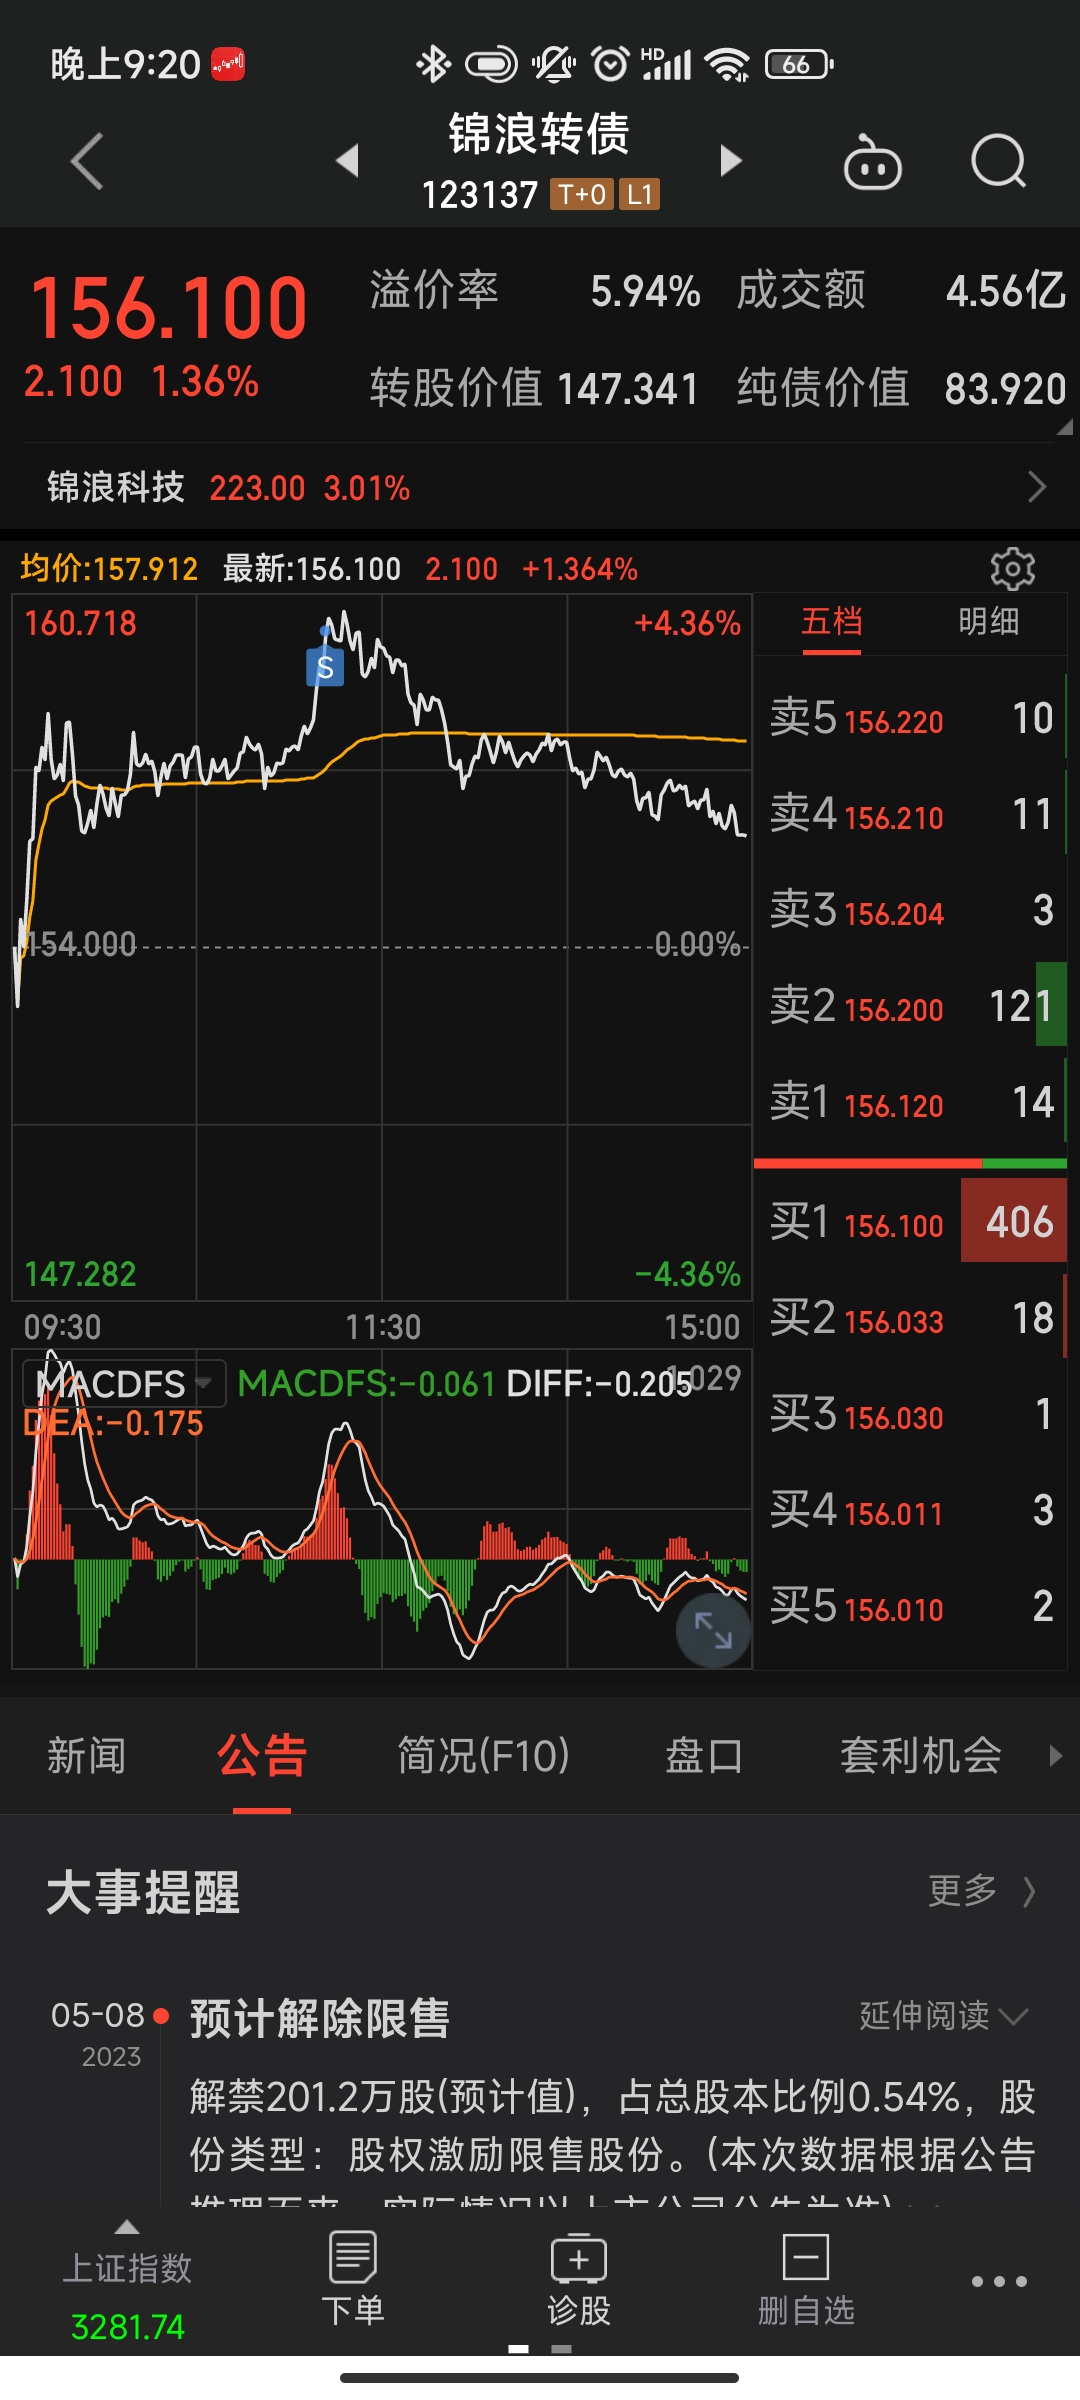
Task: Tap the buy/sell ratio bar
Action: point(910,1164)
